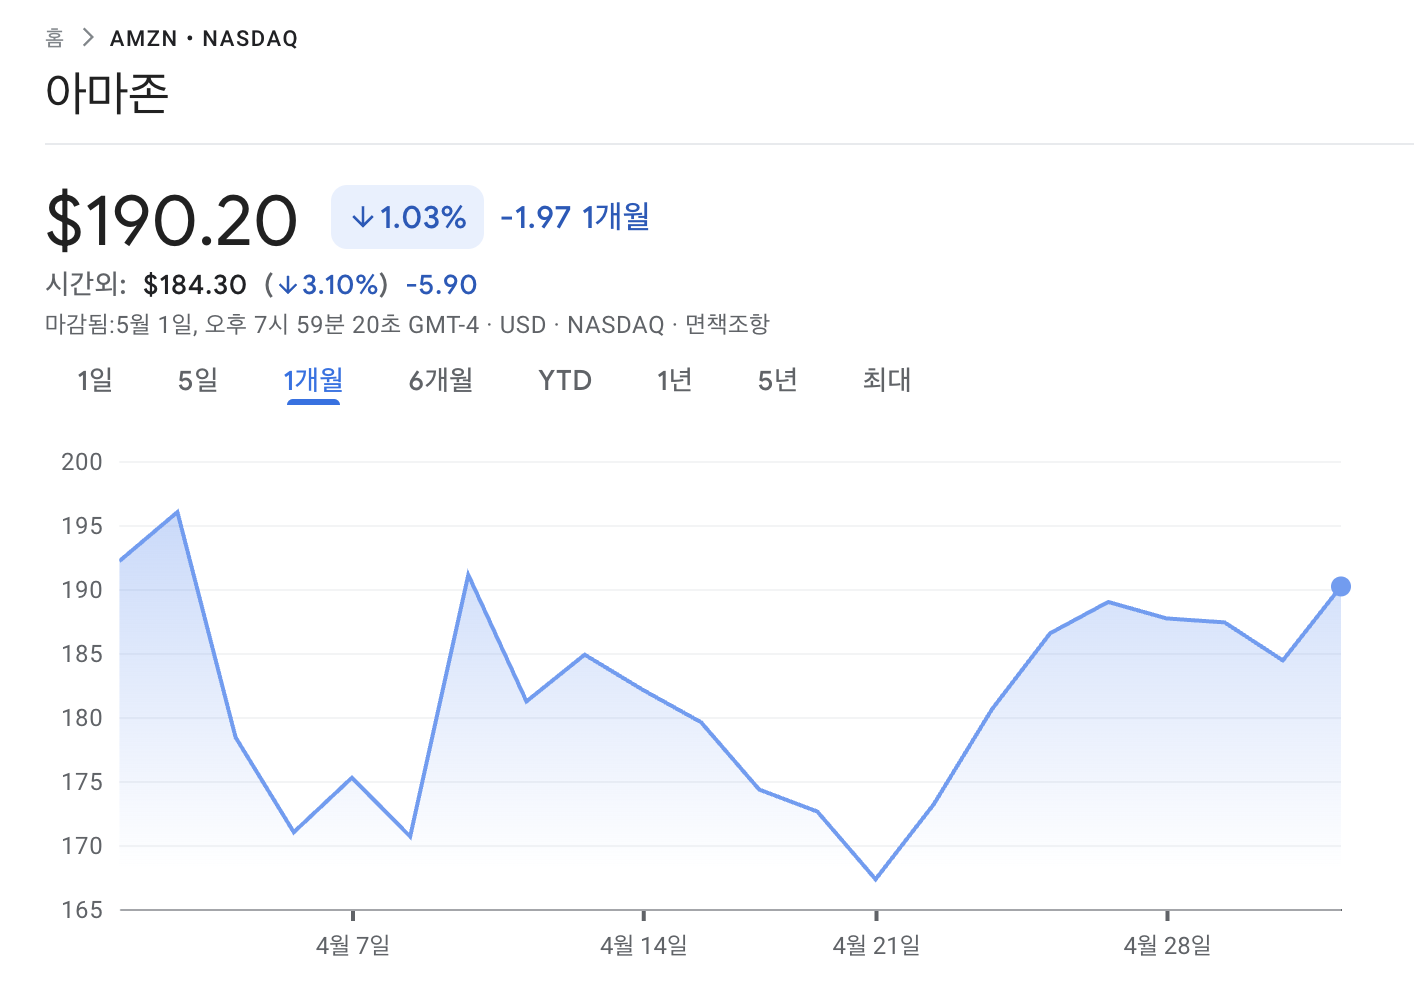Screen dimensions: 1414x988
Task: Click the 4월 14일 axis marker
Action: 644,945
